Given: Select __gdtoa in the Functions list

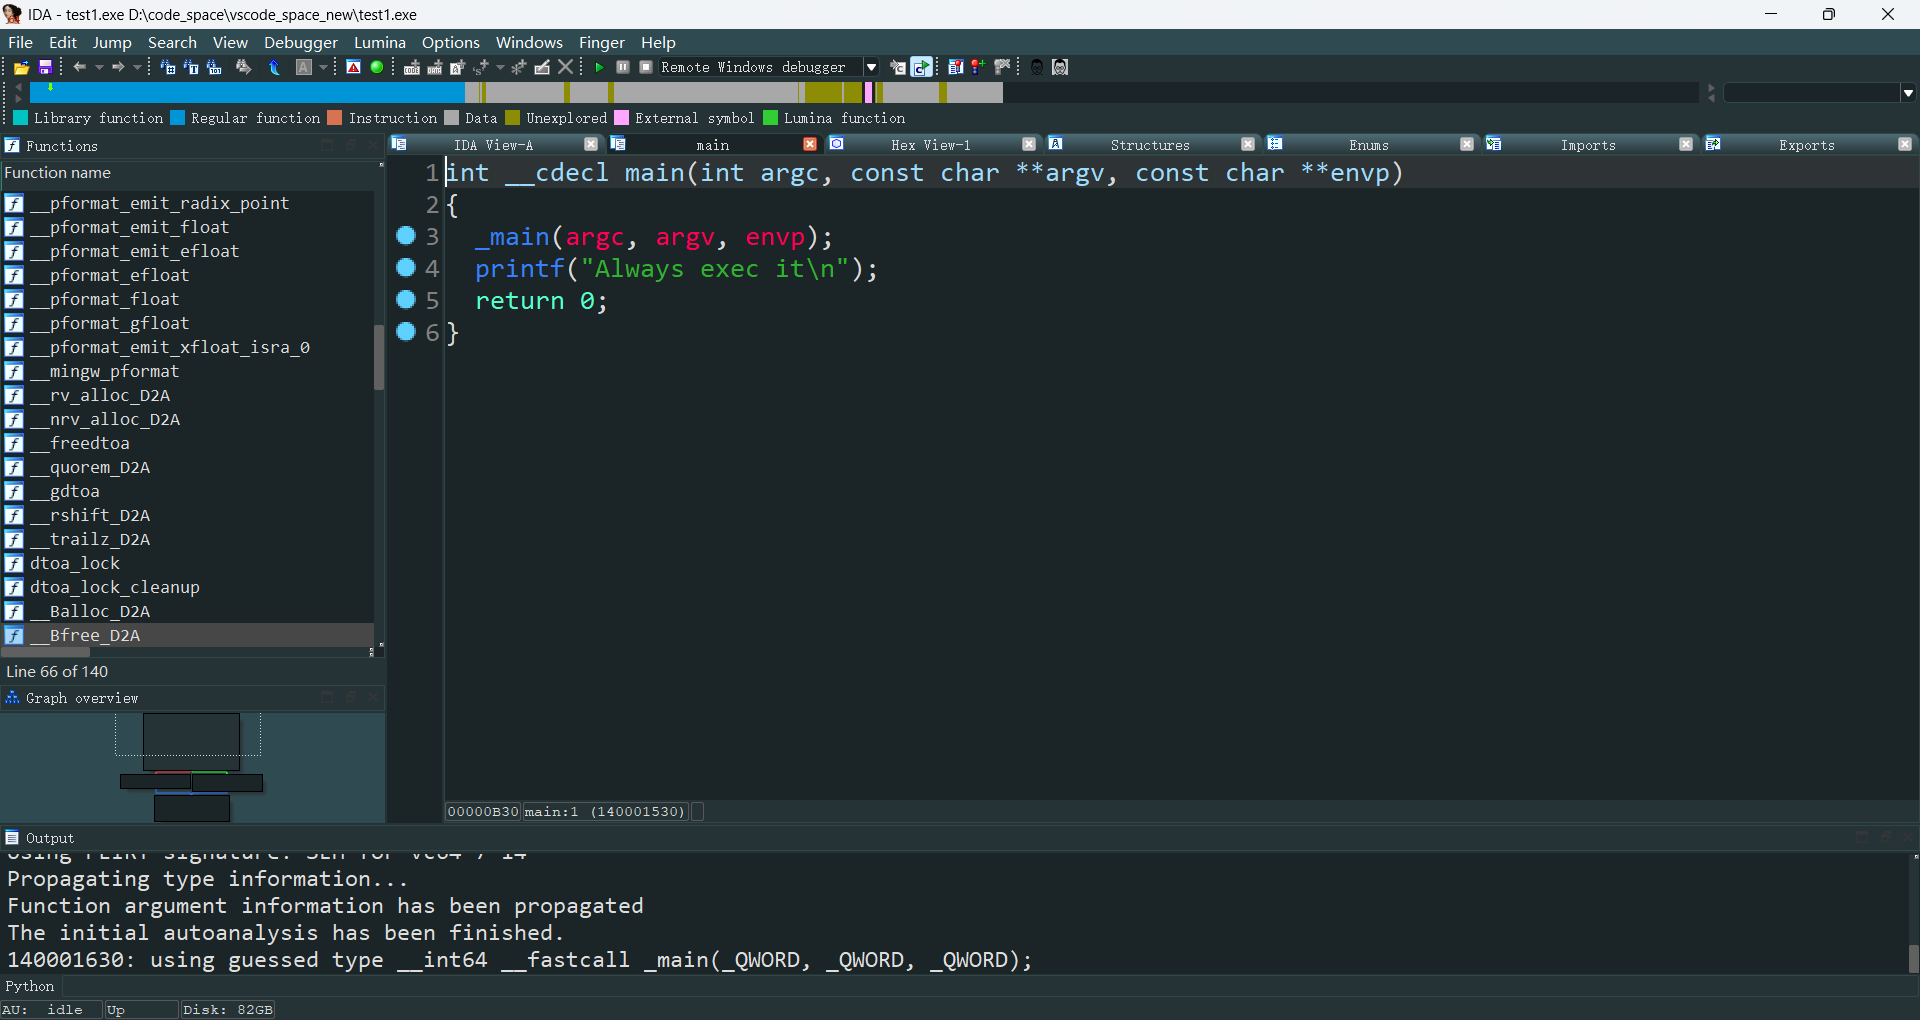Looking at the screenshot, I should tap(74, 491).
